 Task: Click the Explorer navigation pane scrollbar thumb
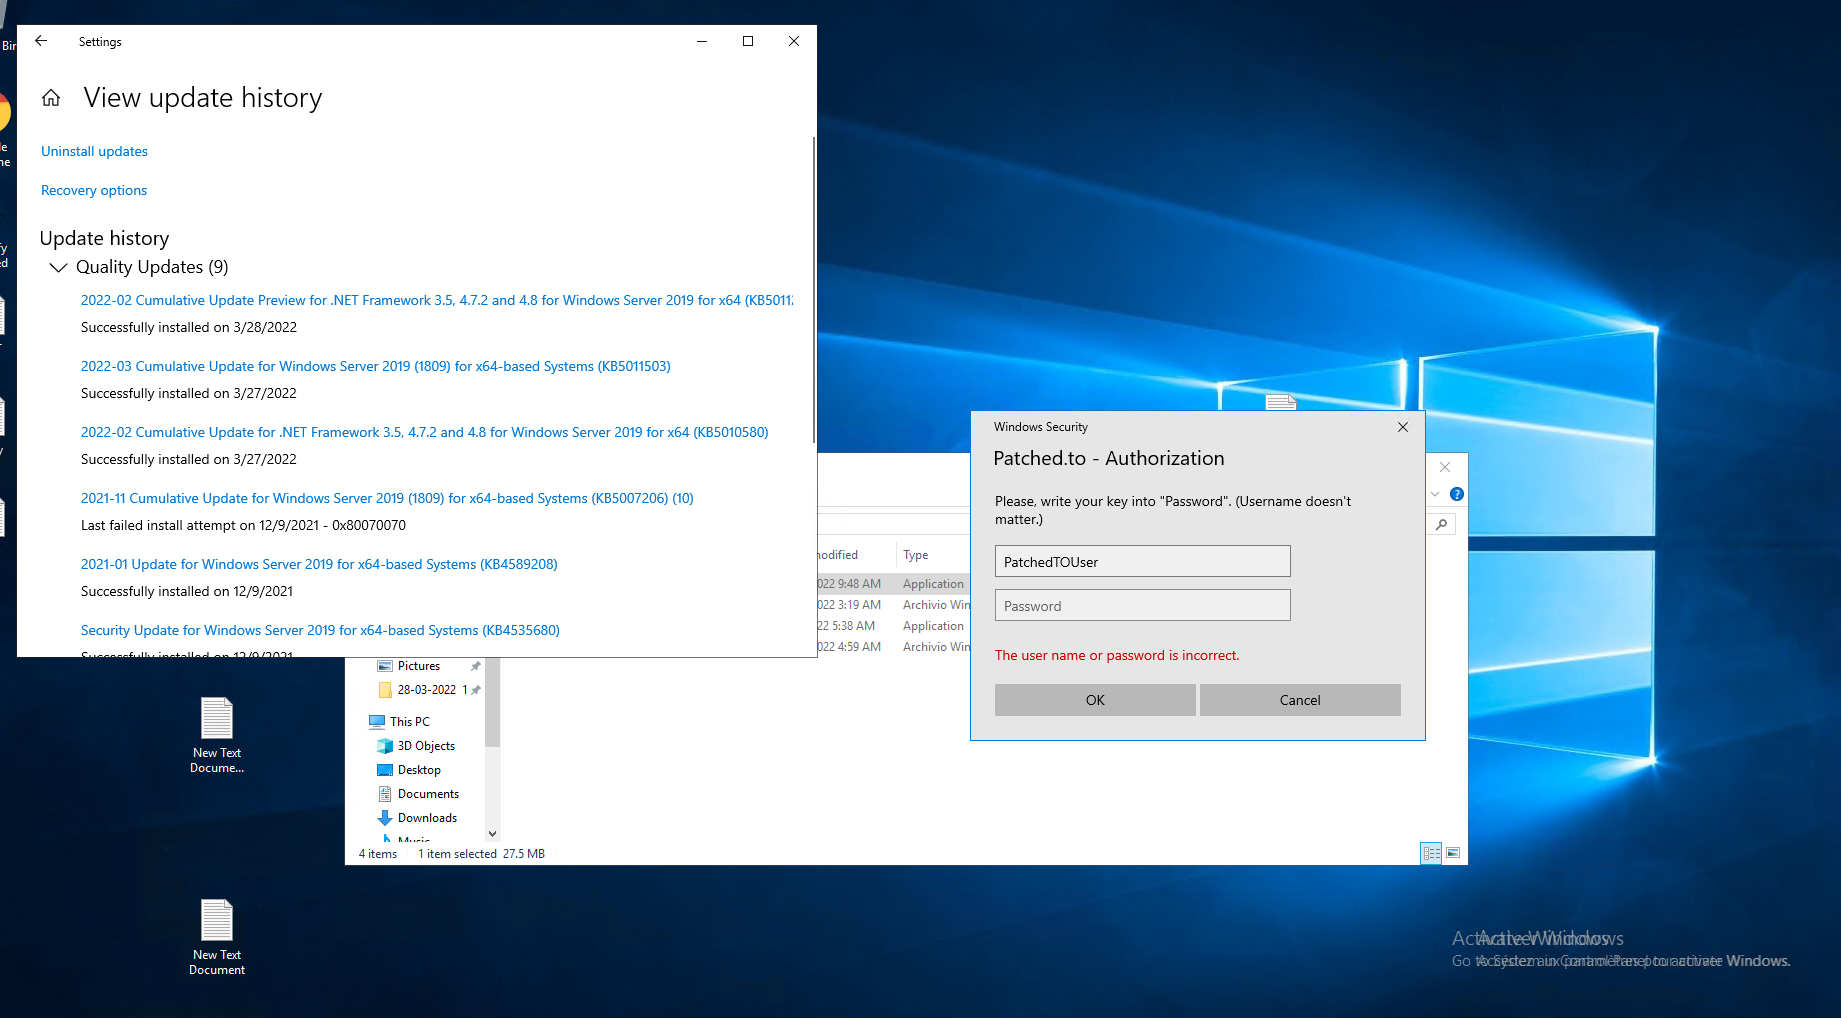coord(492,702)
